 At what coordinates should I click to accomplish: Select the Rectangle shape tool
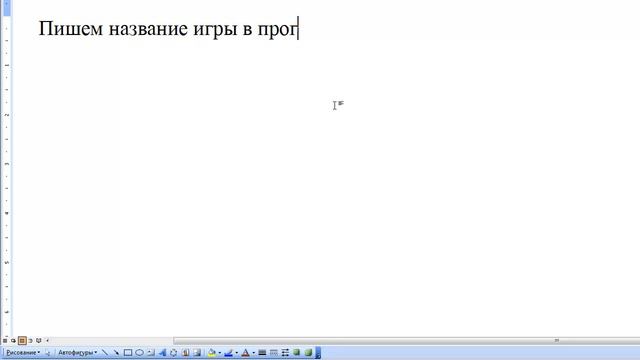tap(128, 352)
